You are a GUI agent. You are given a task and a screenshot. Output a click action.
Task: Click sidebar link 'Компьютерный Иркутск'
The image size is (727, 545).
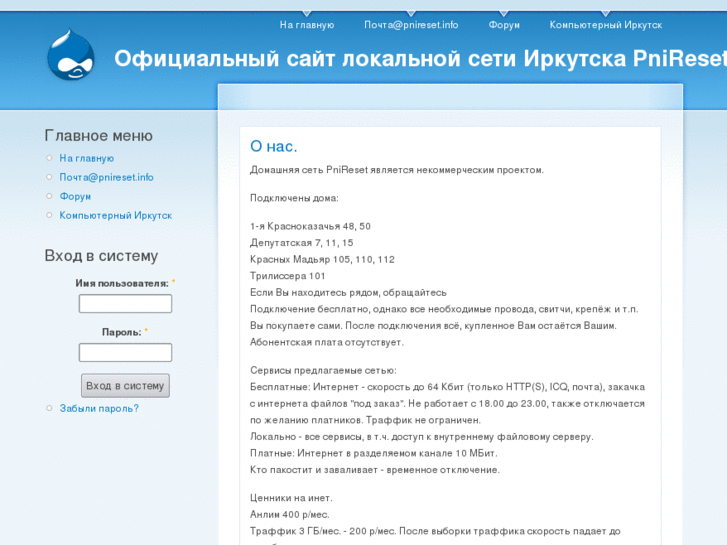(x=115, y=215)
